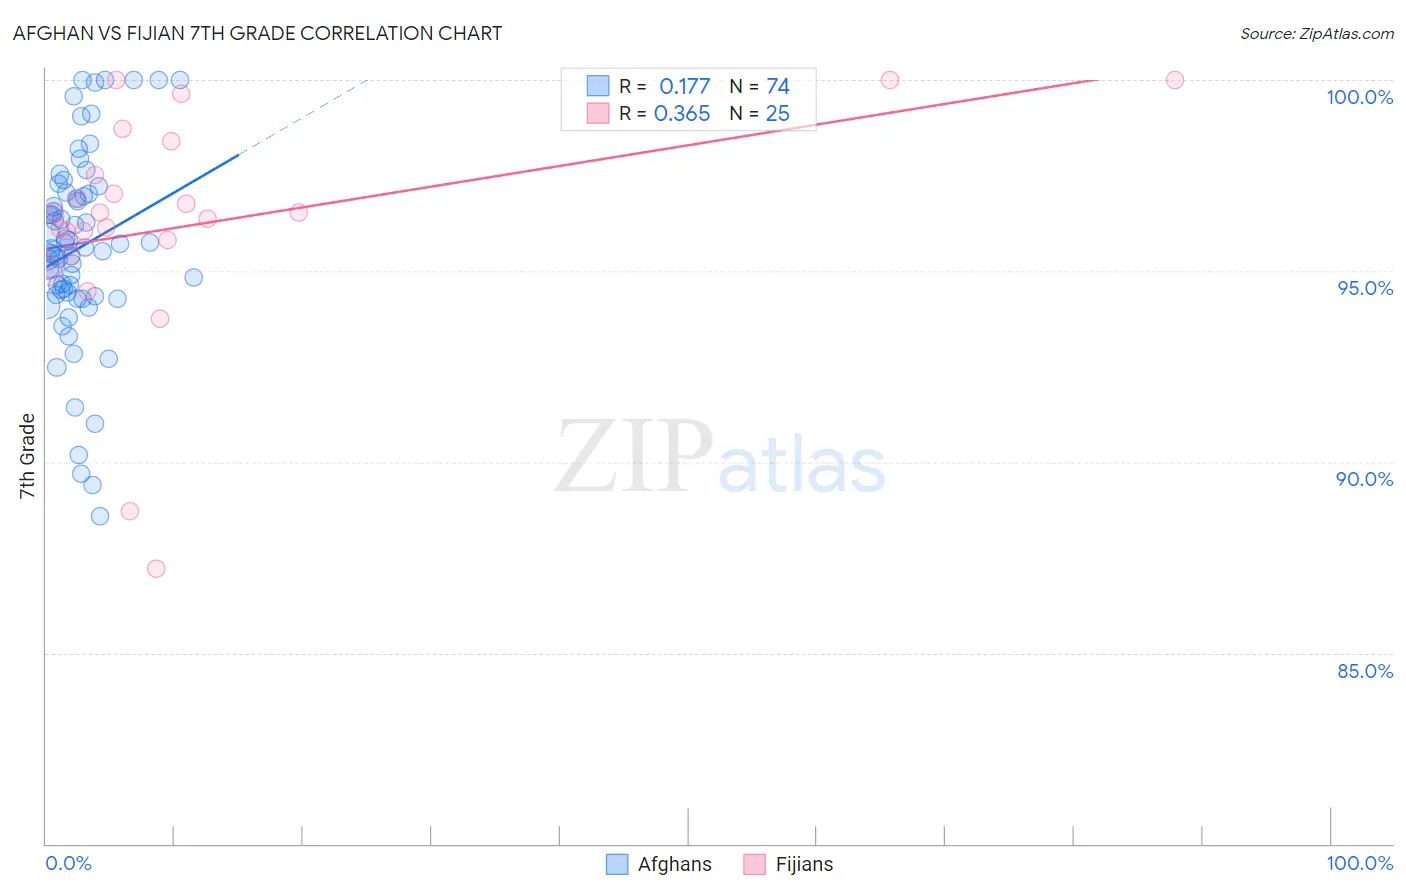Image resolution: width=1406 pixels, height=892 pixels.
Task: Click the R value 0.177 text
Action: tap(684, 86)
